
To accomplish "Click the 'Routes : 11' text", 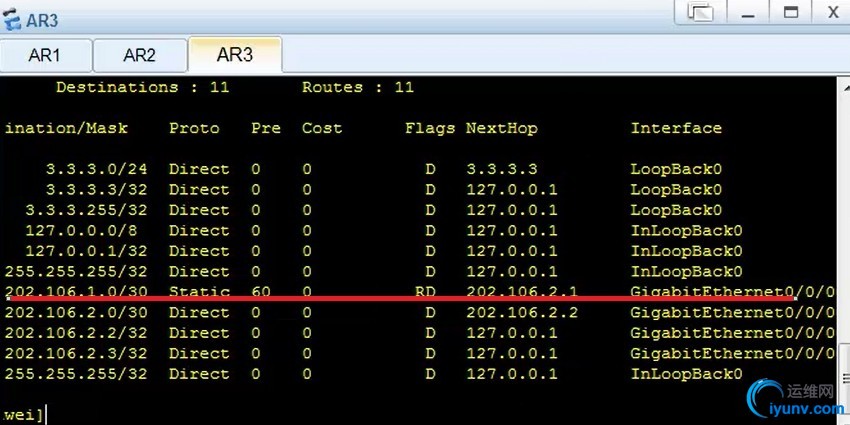I will pyautogui.click(x=358, y=87).
